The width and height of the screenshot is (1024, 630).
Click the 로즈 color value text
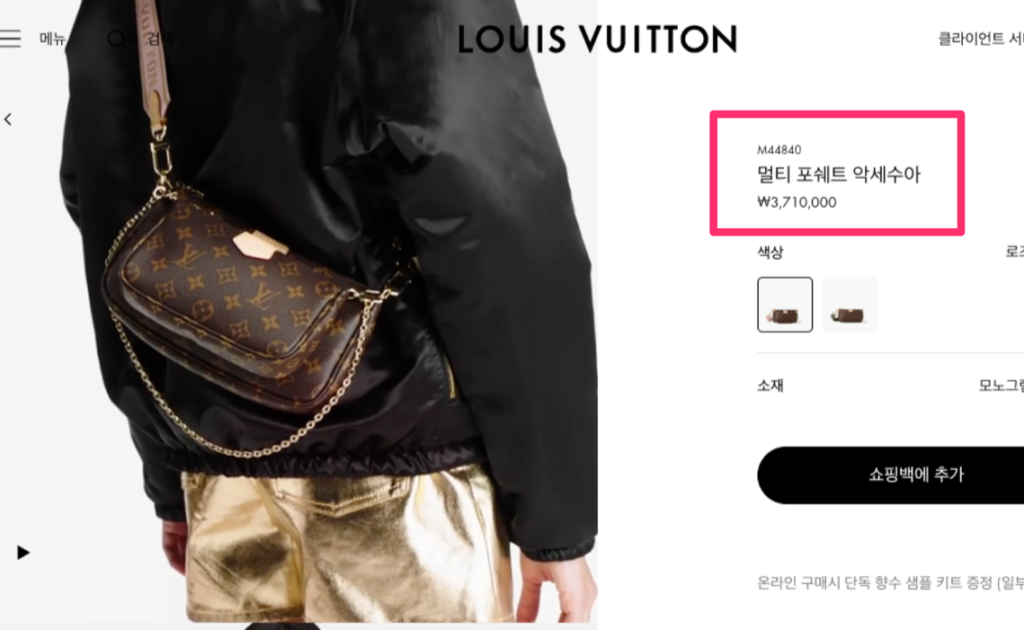click(1014, 252)
